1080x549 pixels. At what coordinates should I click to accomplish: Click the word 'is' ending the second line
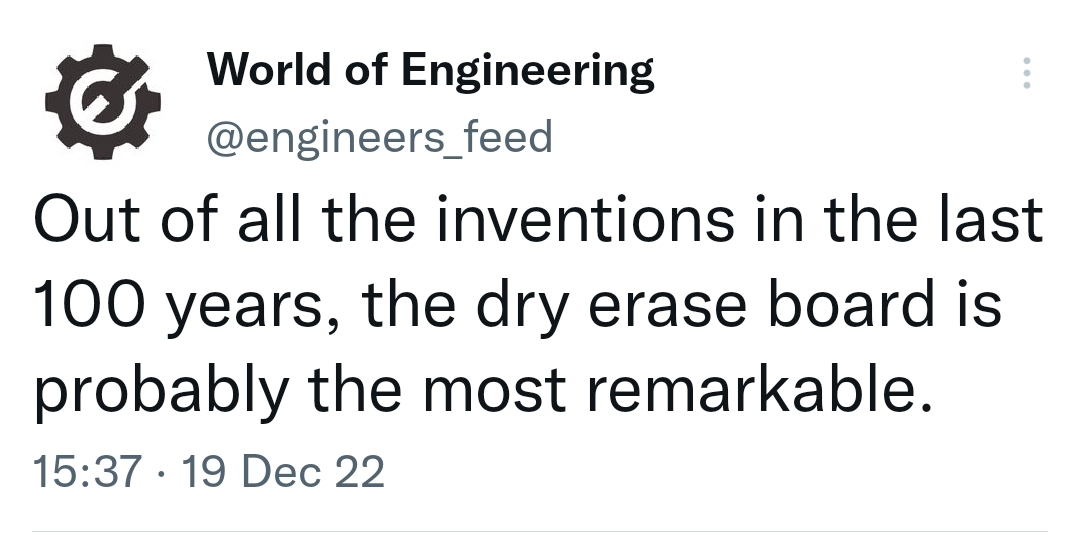click(980, 308)
